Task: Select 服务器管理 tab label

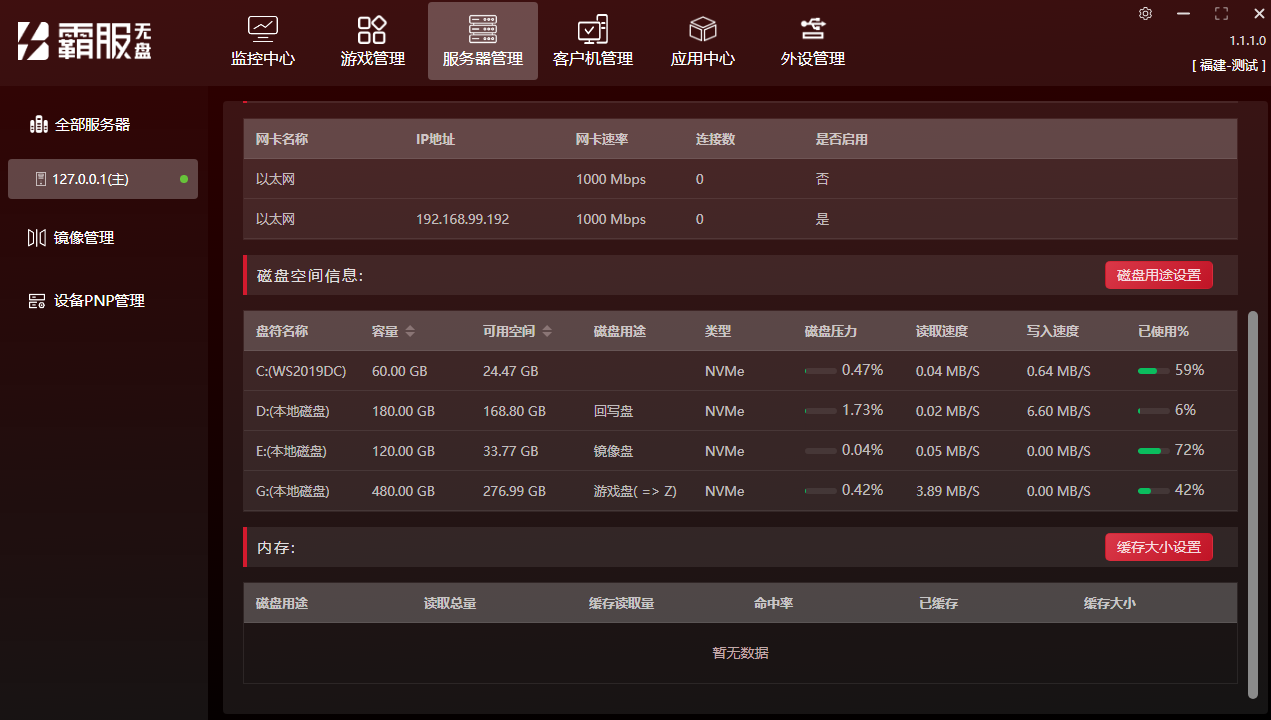Action: [x=483, y=59]
